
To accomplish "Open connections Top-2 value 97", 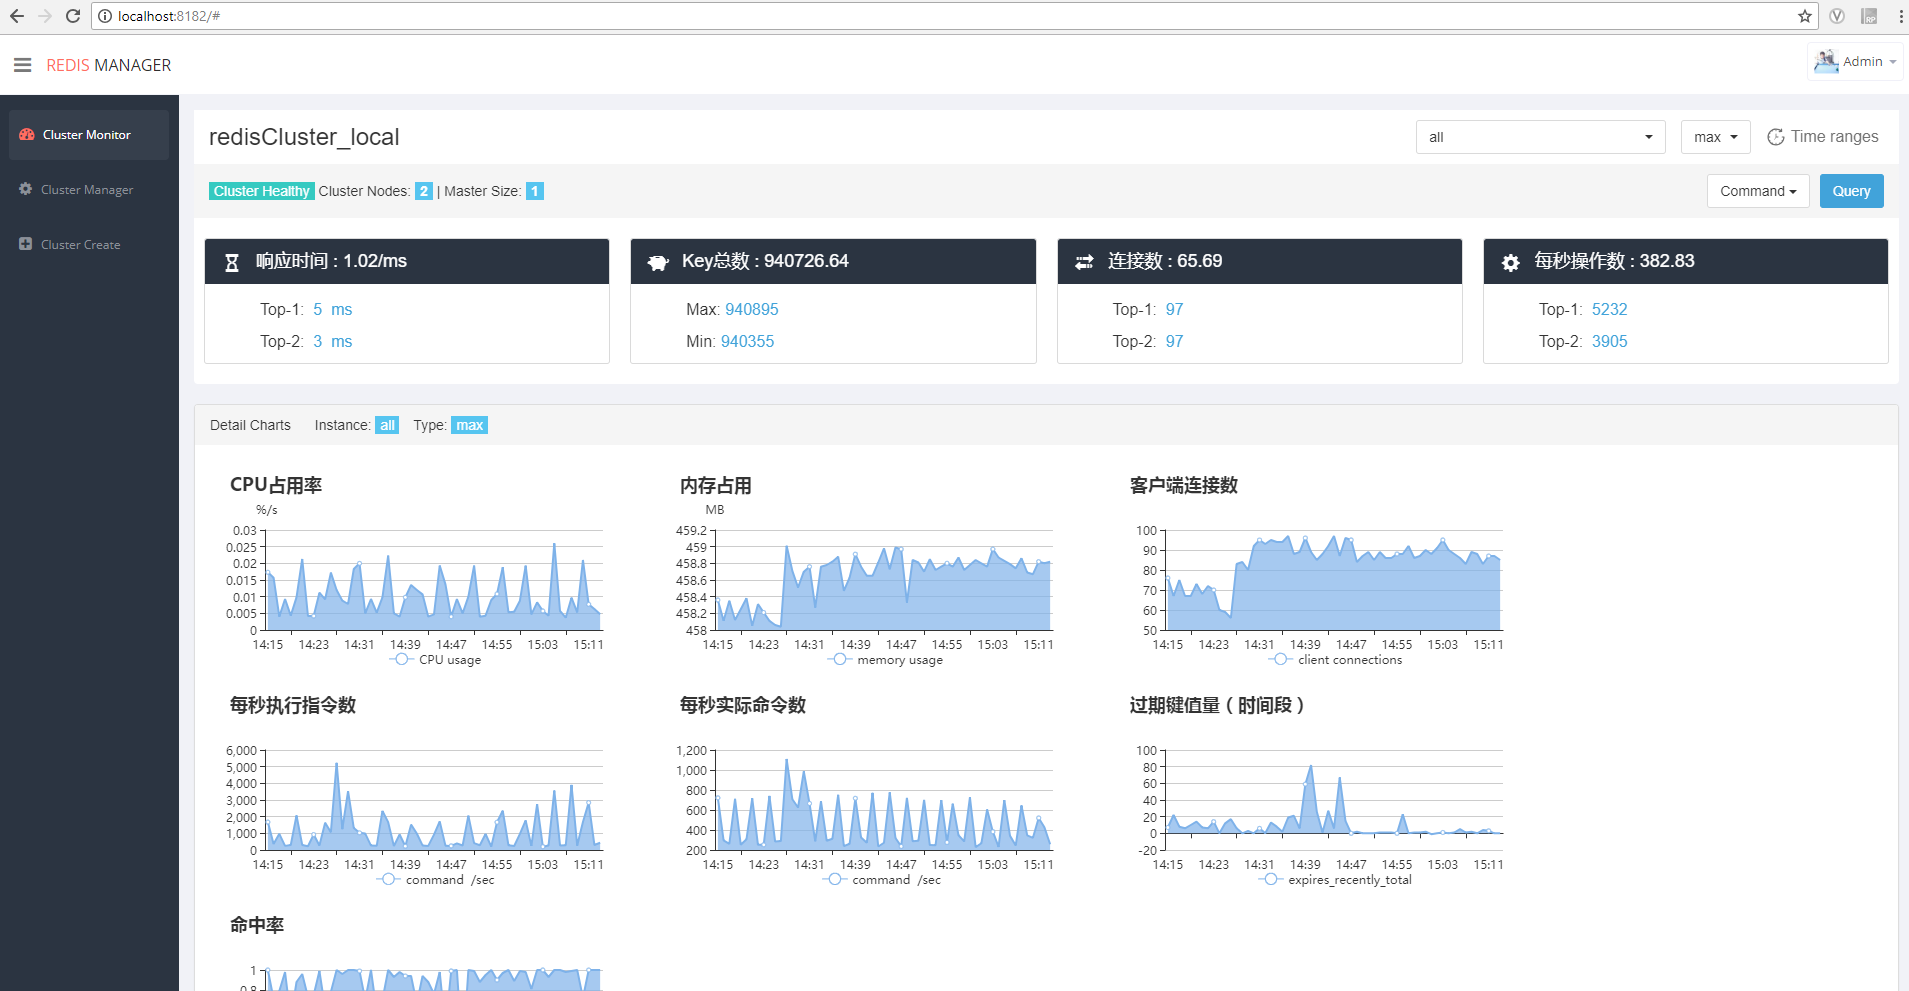I will tap(1174, 342).
